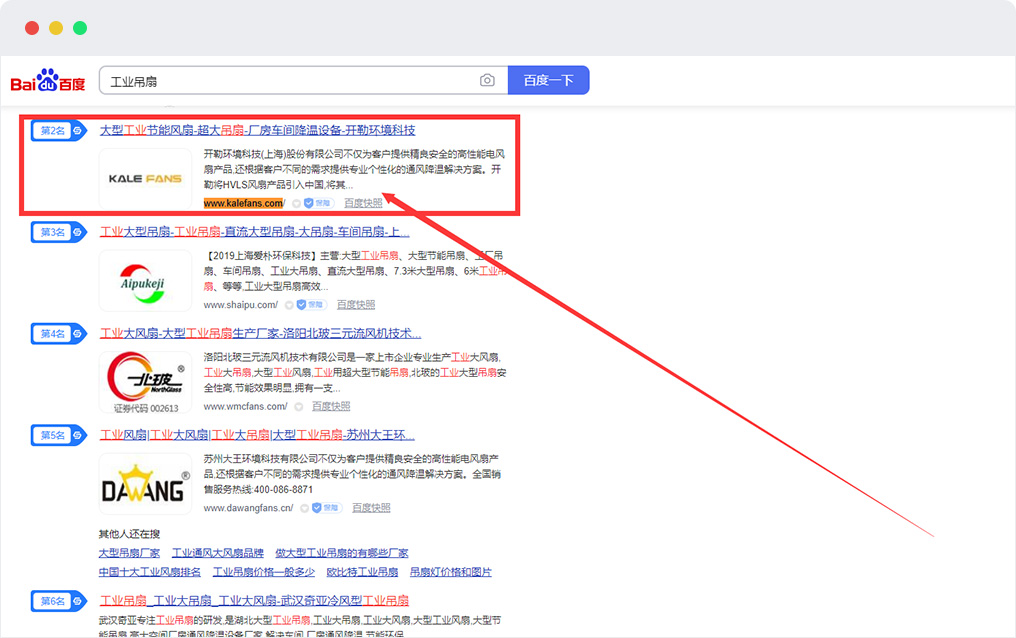The image size is (1016, 638).
Task: Open 百度快照 for dawangfans result
Action: (x=371, y=508)
